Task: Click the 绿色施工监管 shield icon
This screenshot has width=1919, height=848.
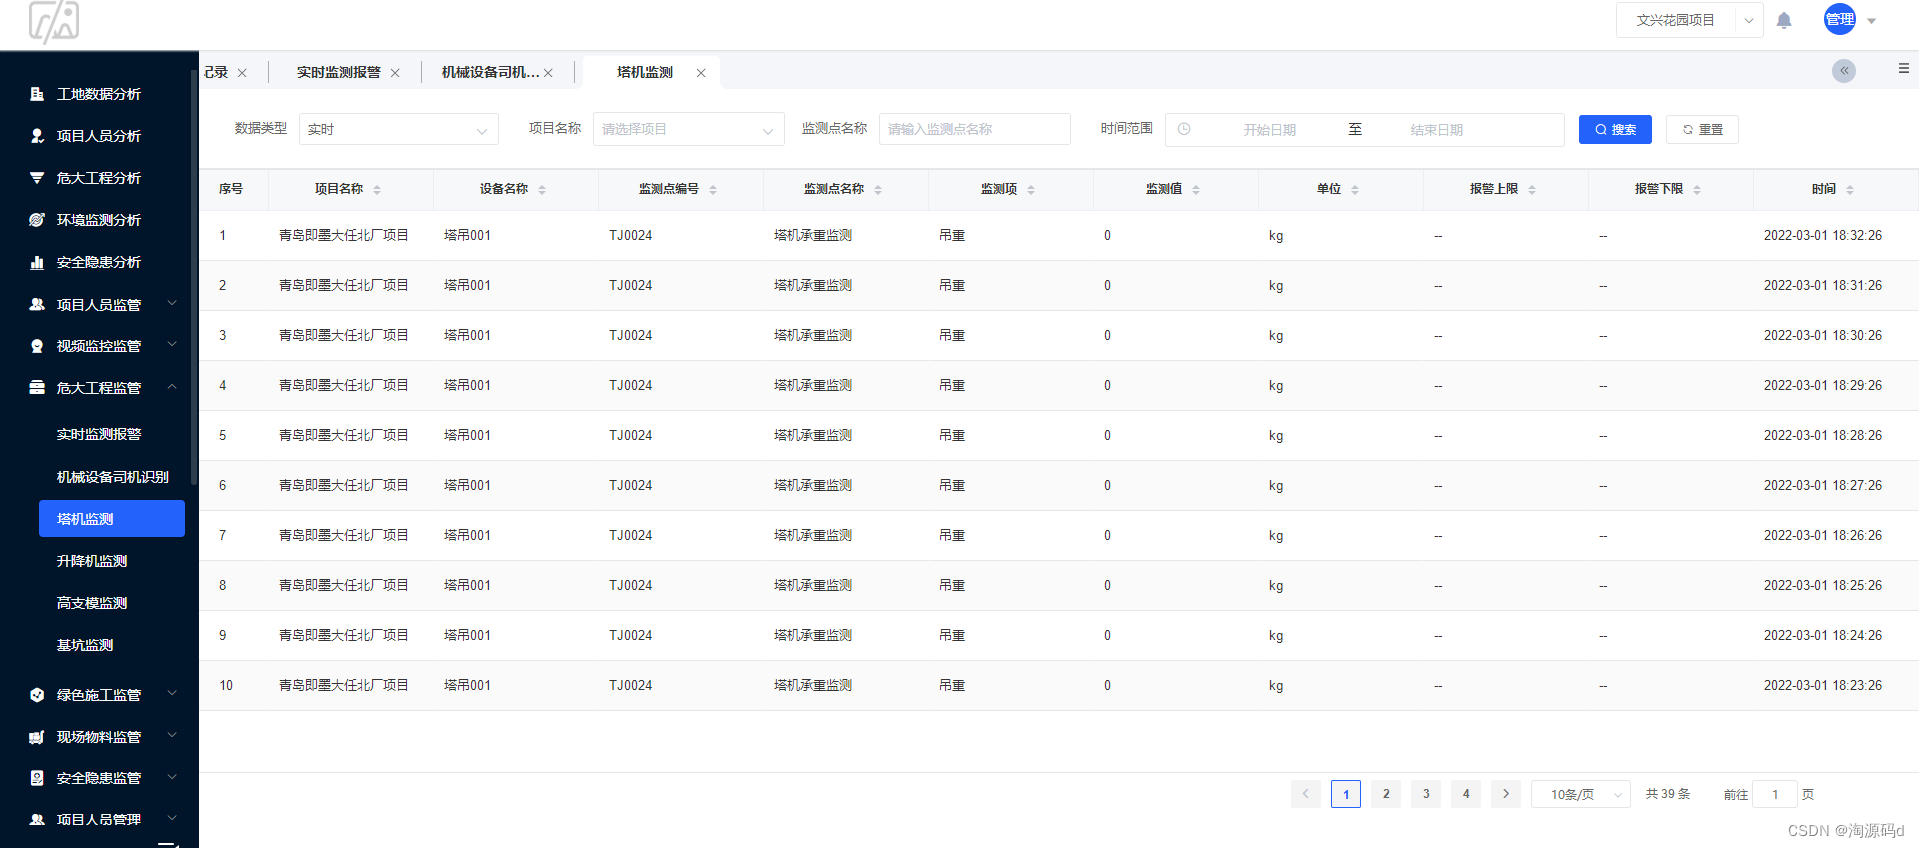Action: 37,695
